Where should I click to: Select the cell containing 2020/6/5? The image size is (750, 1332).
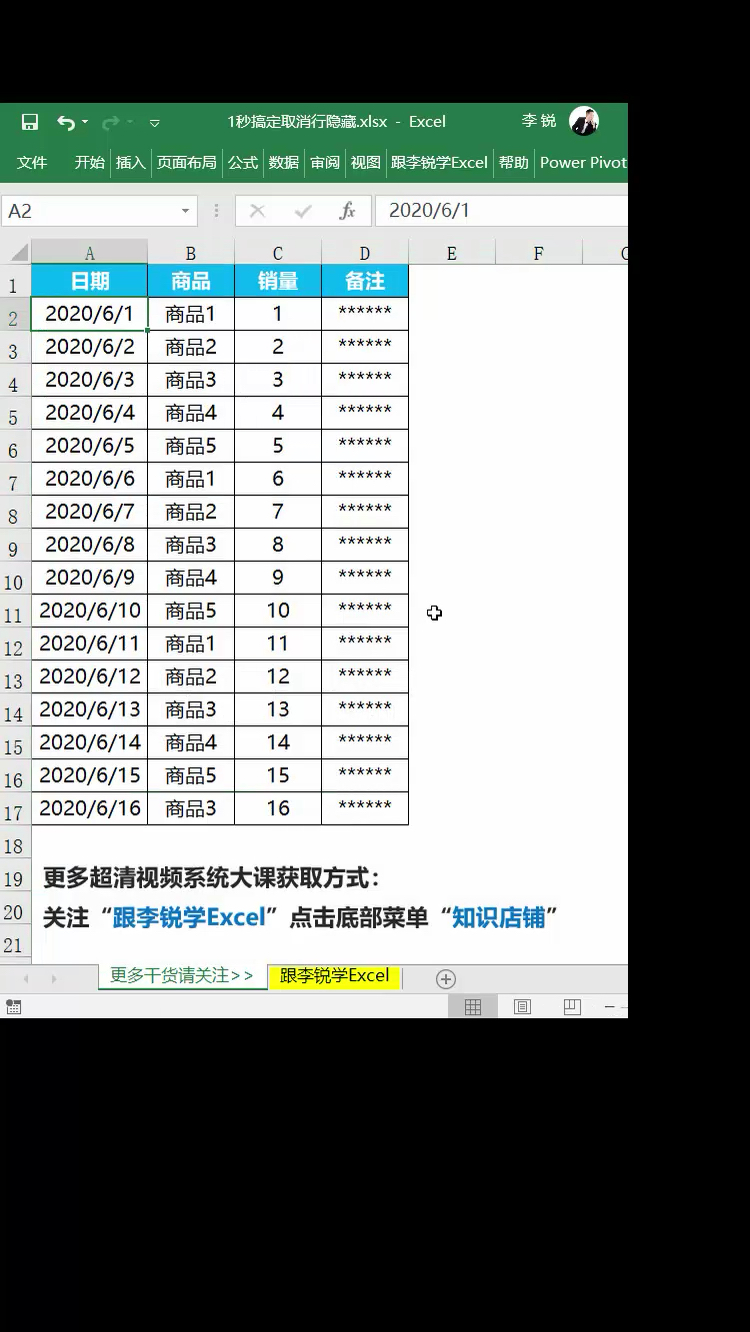click(89, 446)
